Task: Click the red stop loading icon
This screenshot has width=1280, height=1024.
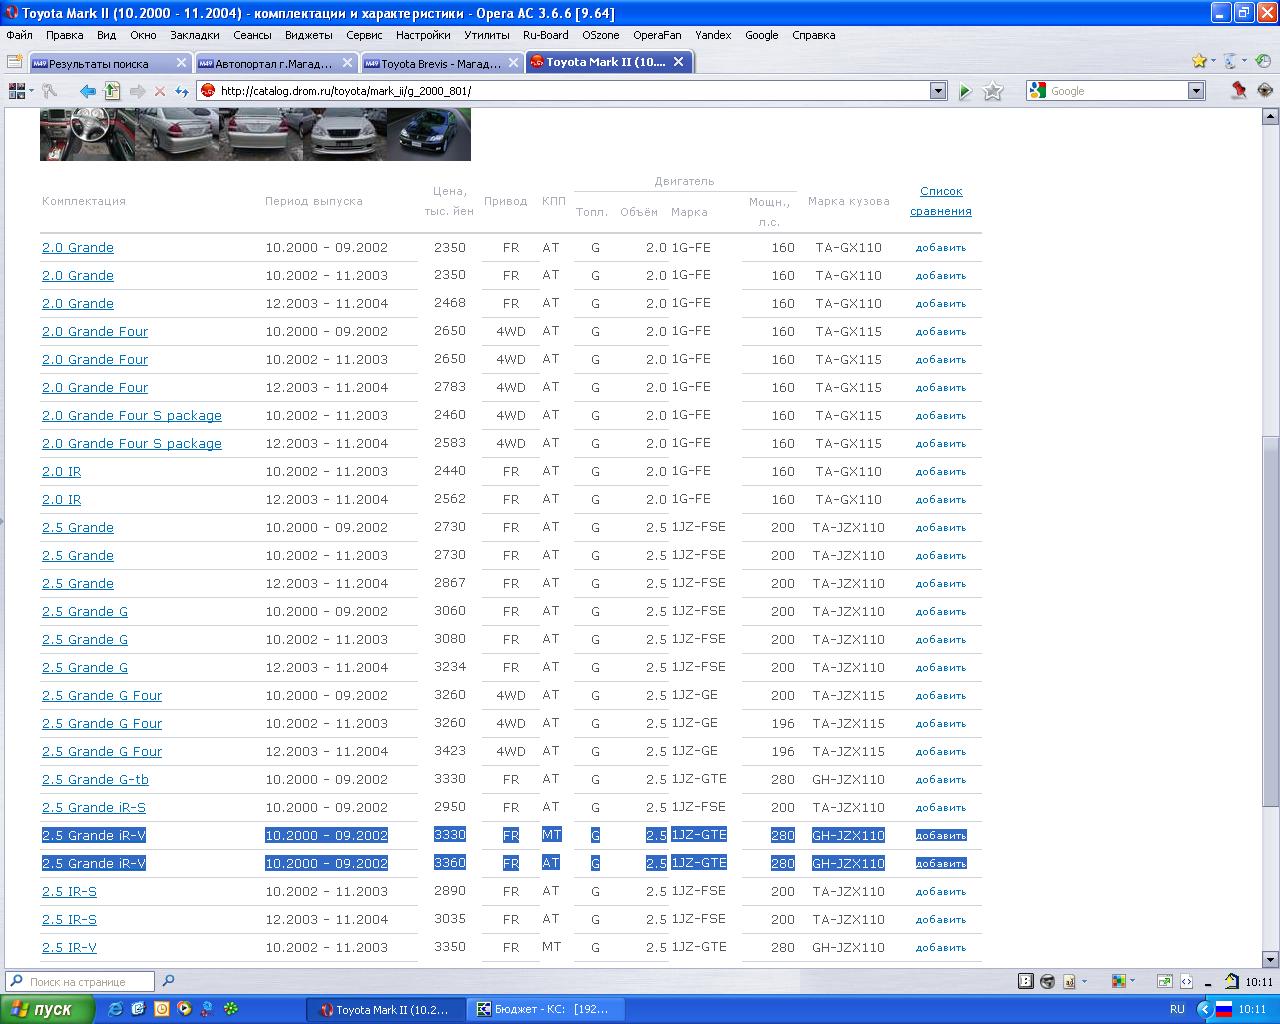Action: click(x=159, y=91)
